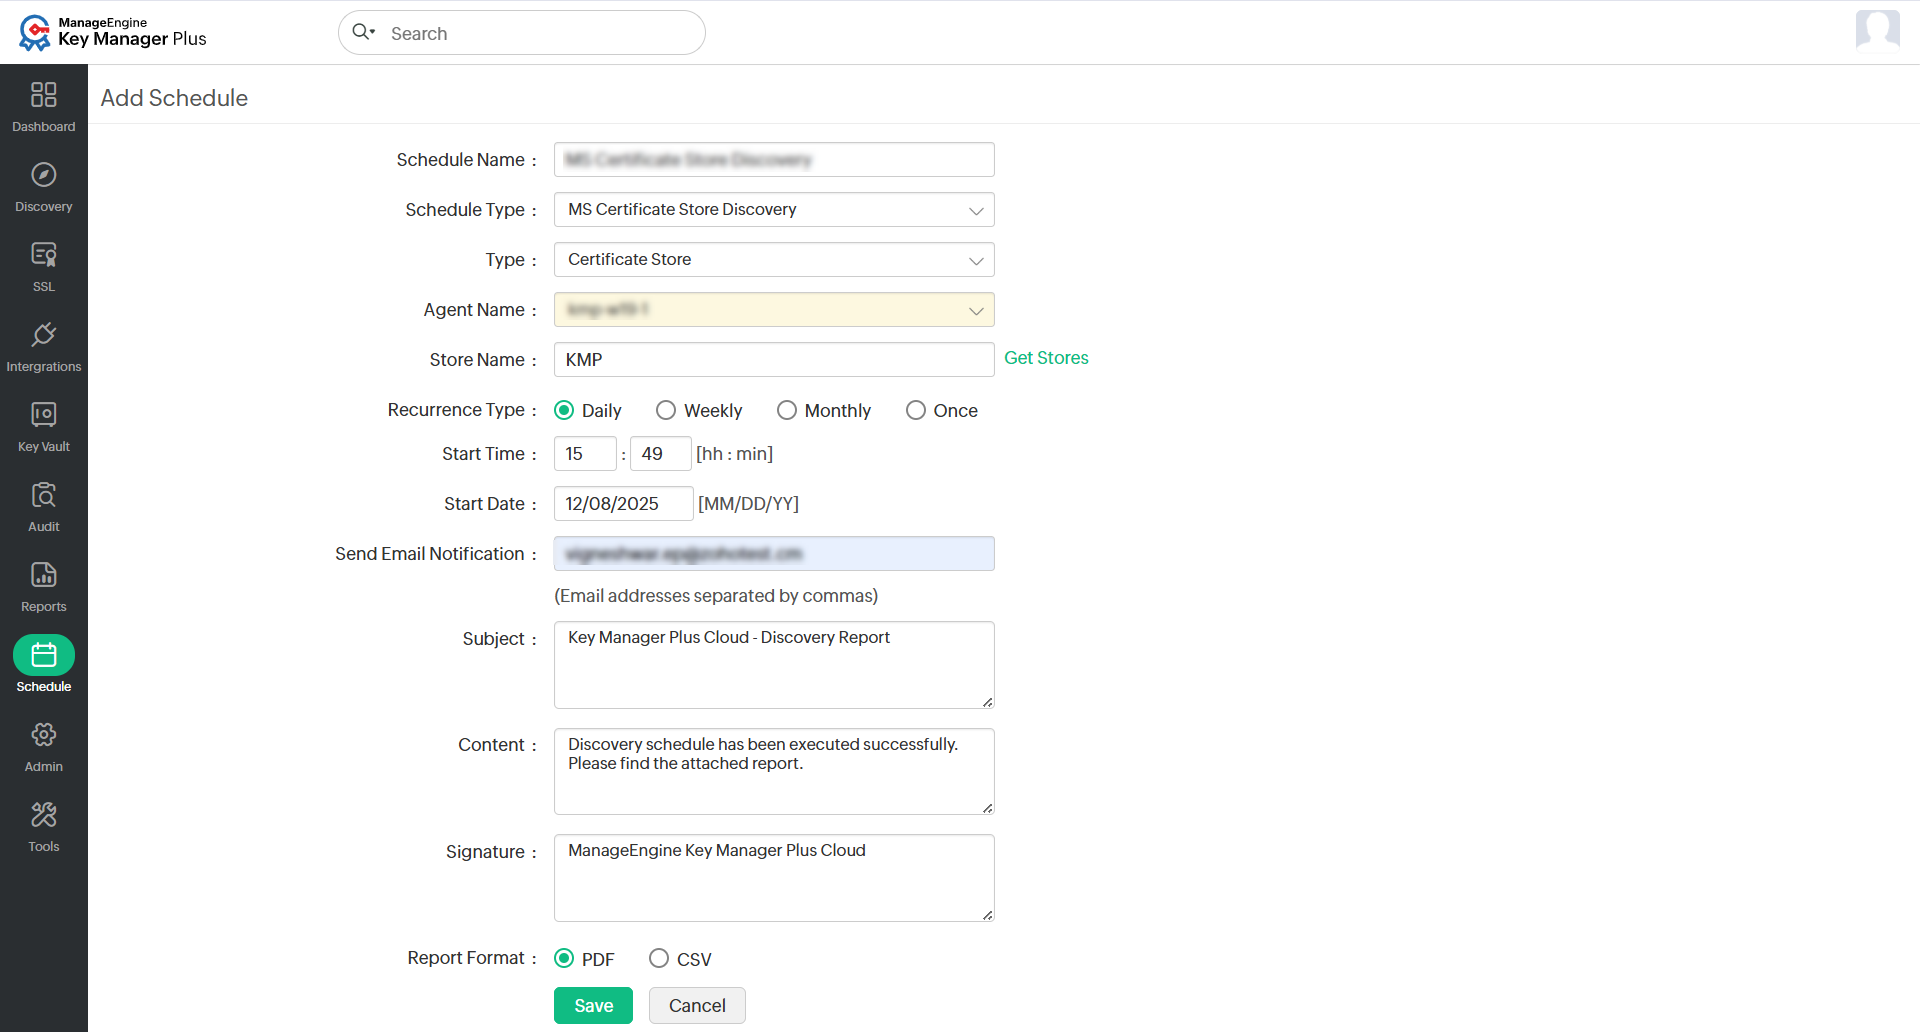The image size is (1920, 1032).
Task: Click '(Email addresses separated by commas)' note
Action: click(x=716, y=596)
